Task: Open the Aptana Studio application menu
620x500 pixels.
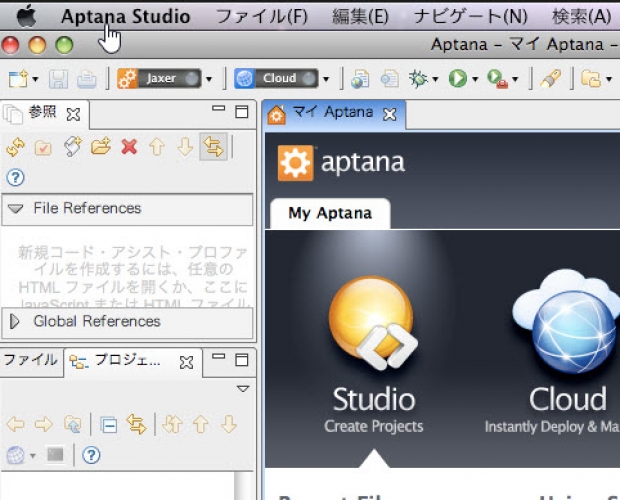Action: pos(126,17)
